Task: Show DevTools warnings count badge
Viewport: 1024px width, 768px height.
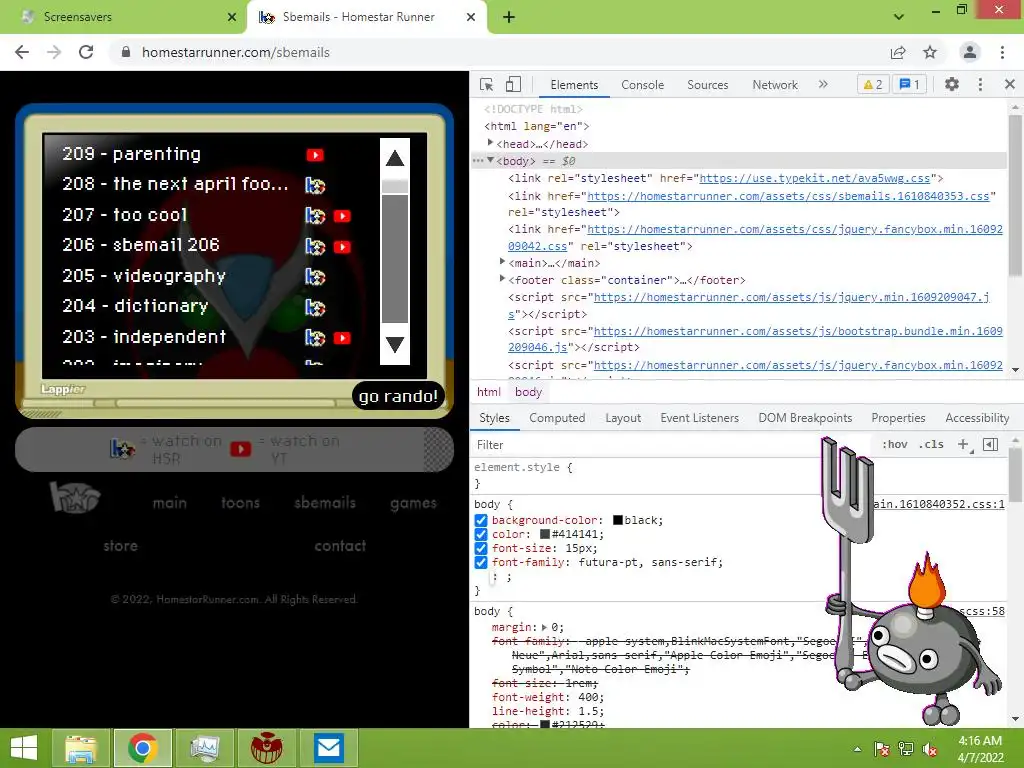Action: [872, 84]
